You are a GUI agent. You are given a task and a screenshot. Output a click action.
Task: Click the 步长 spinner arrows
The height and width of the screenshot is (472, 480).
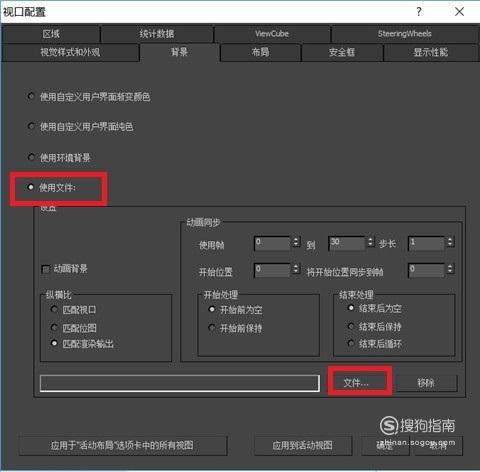(x=450, y=242)
